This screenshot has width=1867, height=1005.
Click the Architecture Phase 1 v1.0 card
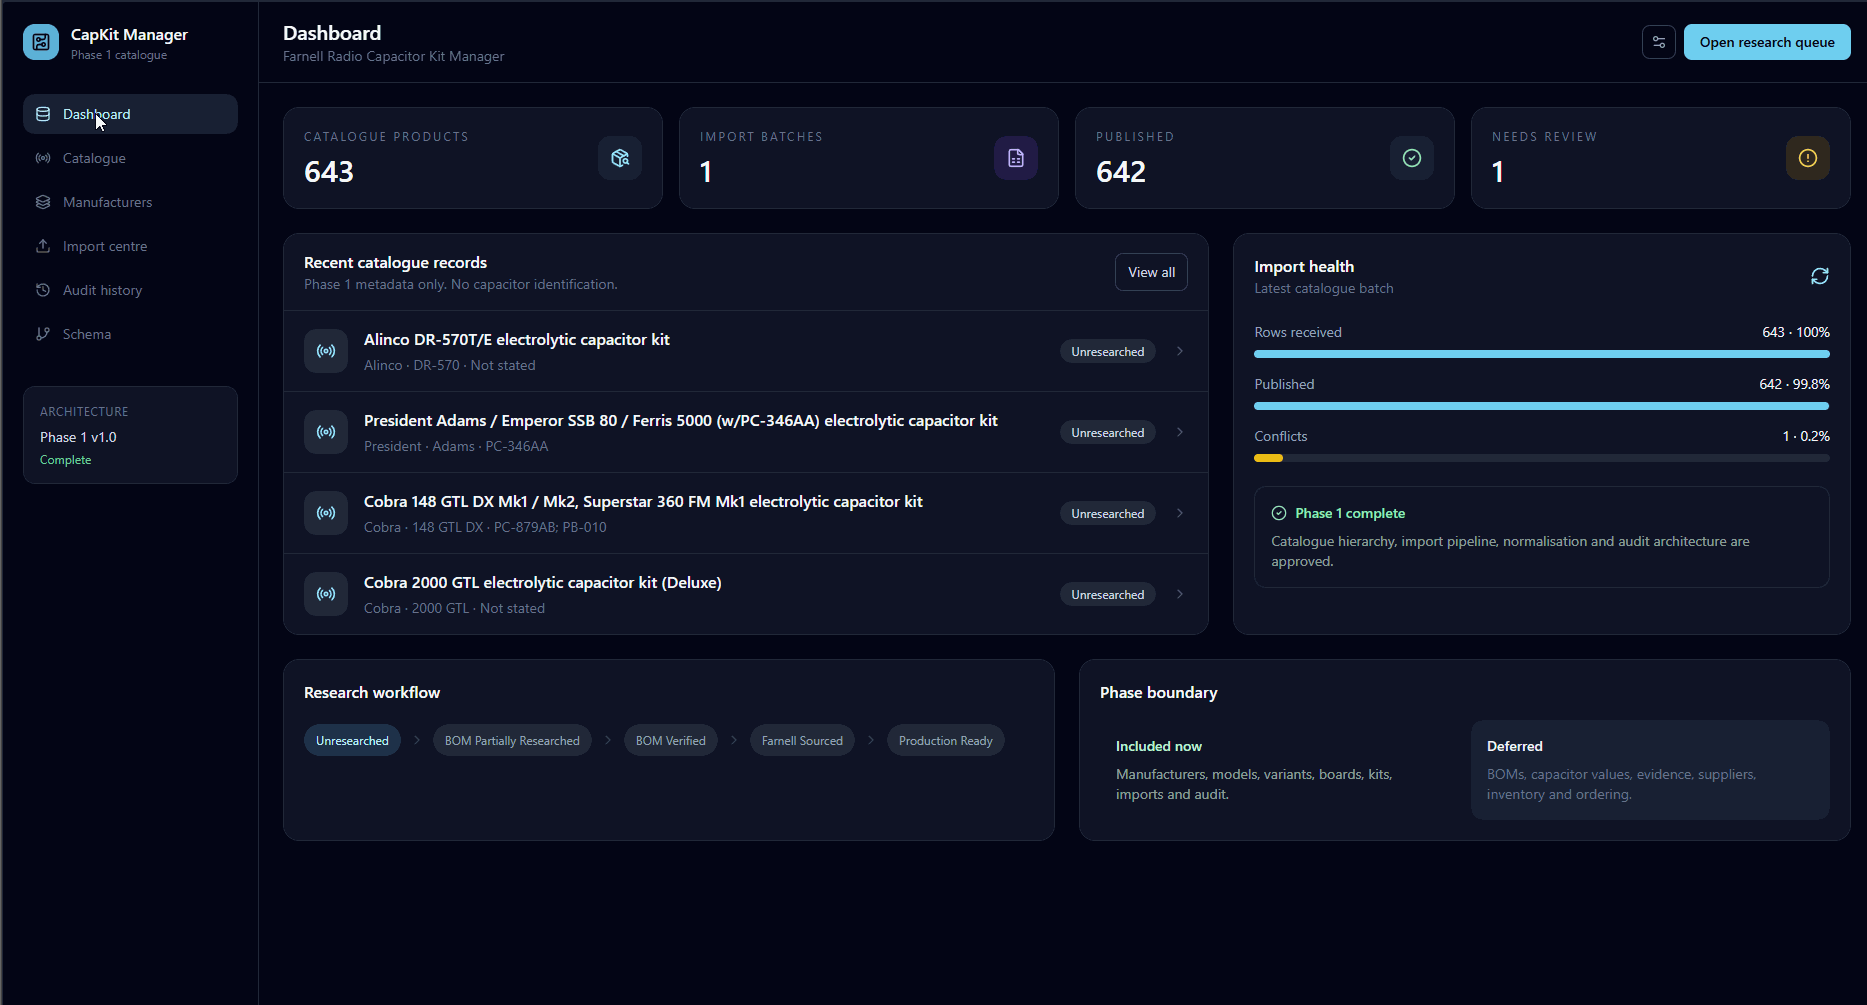click(x=130, y=435)
